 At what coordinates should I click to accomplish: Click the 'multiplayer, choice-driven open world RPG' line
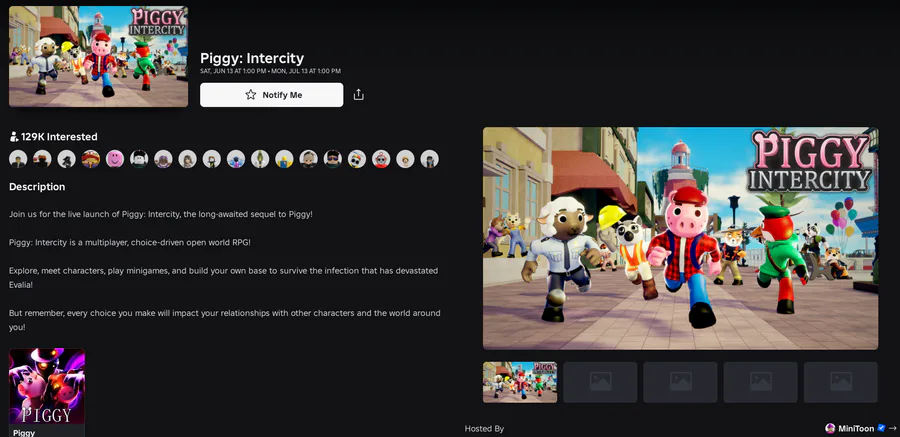[130, 242]
